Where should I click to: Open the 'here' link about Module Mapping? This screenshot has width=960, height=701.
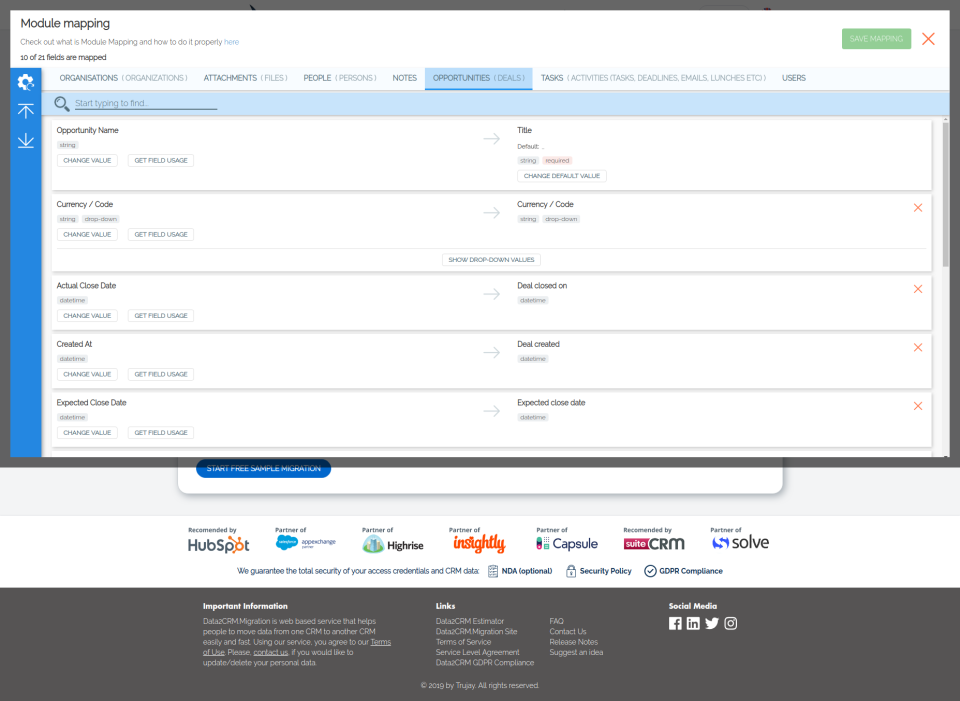[231, 43]
